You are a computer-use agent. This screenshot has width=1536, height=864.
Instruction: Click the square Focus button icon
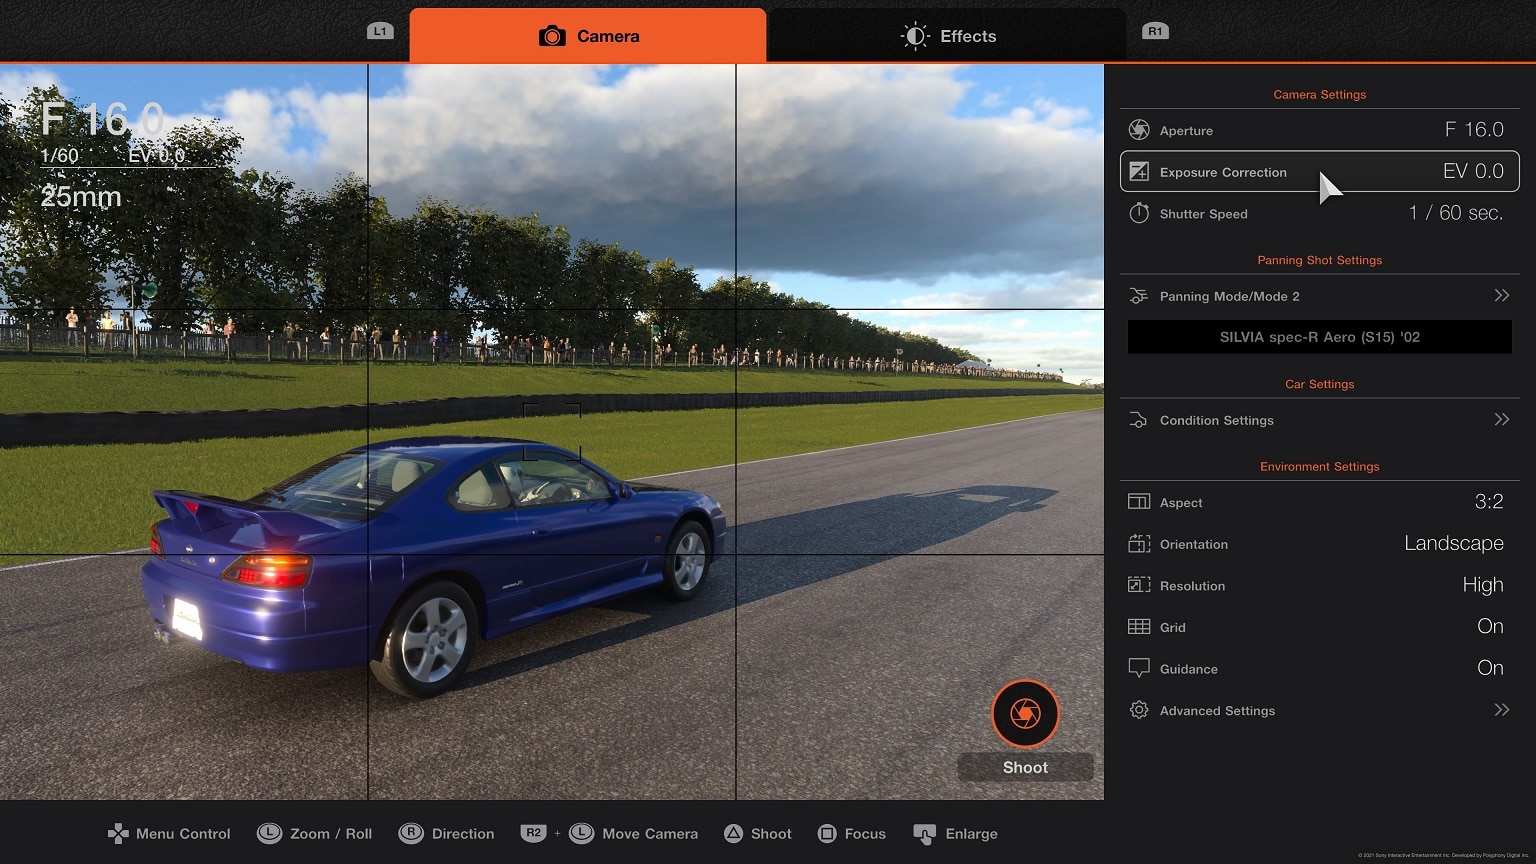click(827, 833)
